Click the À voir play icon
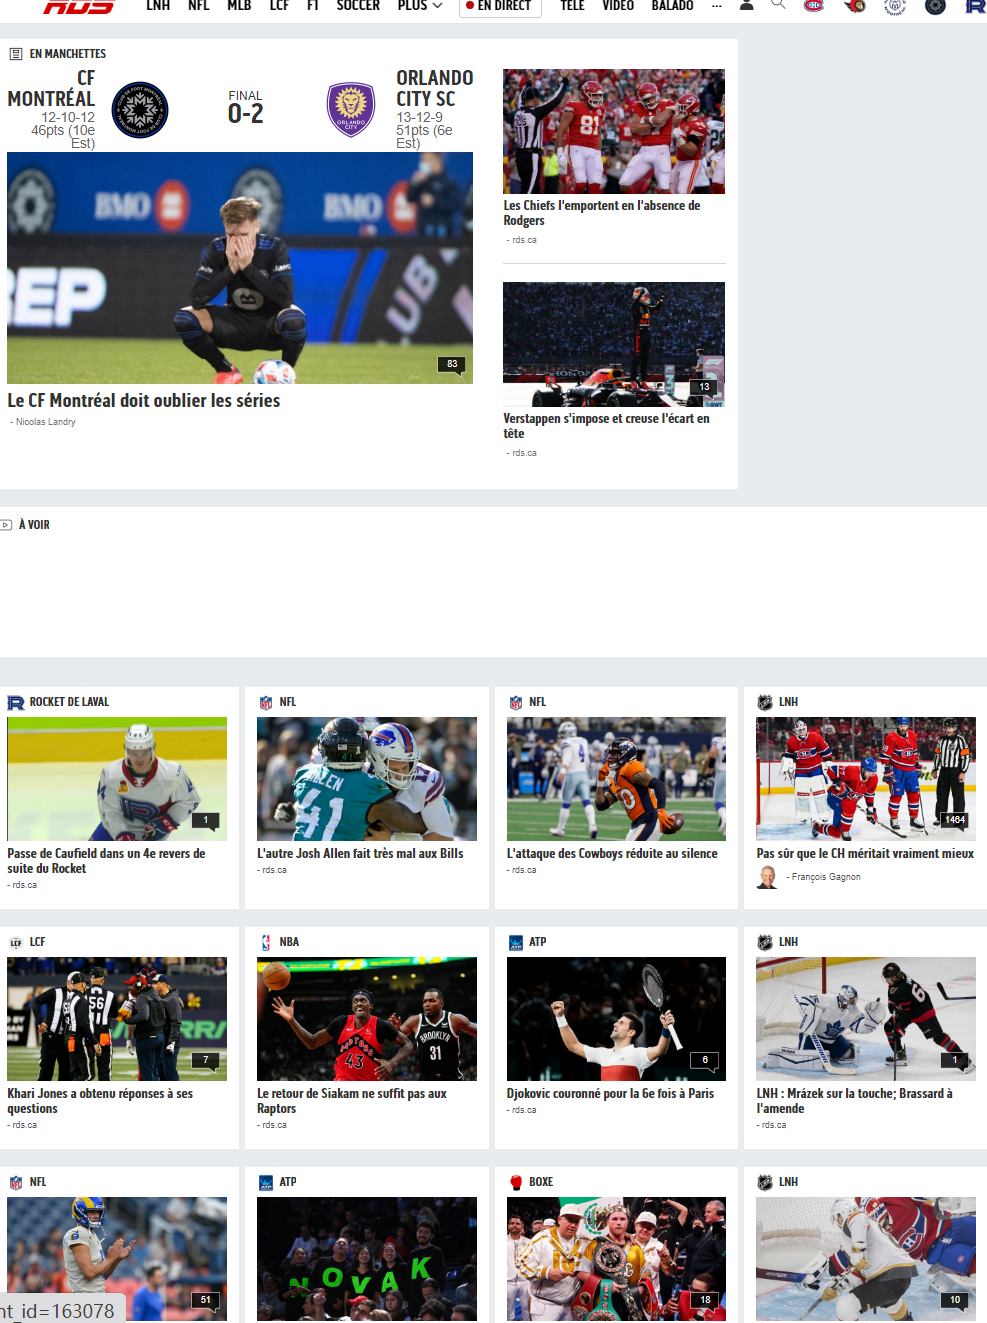The image size is (987, 1323). click(7, 525)
